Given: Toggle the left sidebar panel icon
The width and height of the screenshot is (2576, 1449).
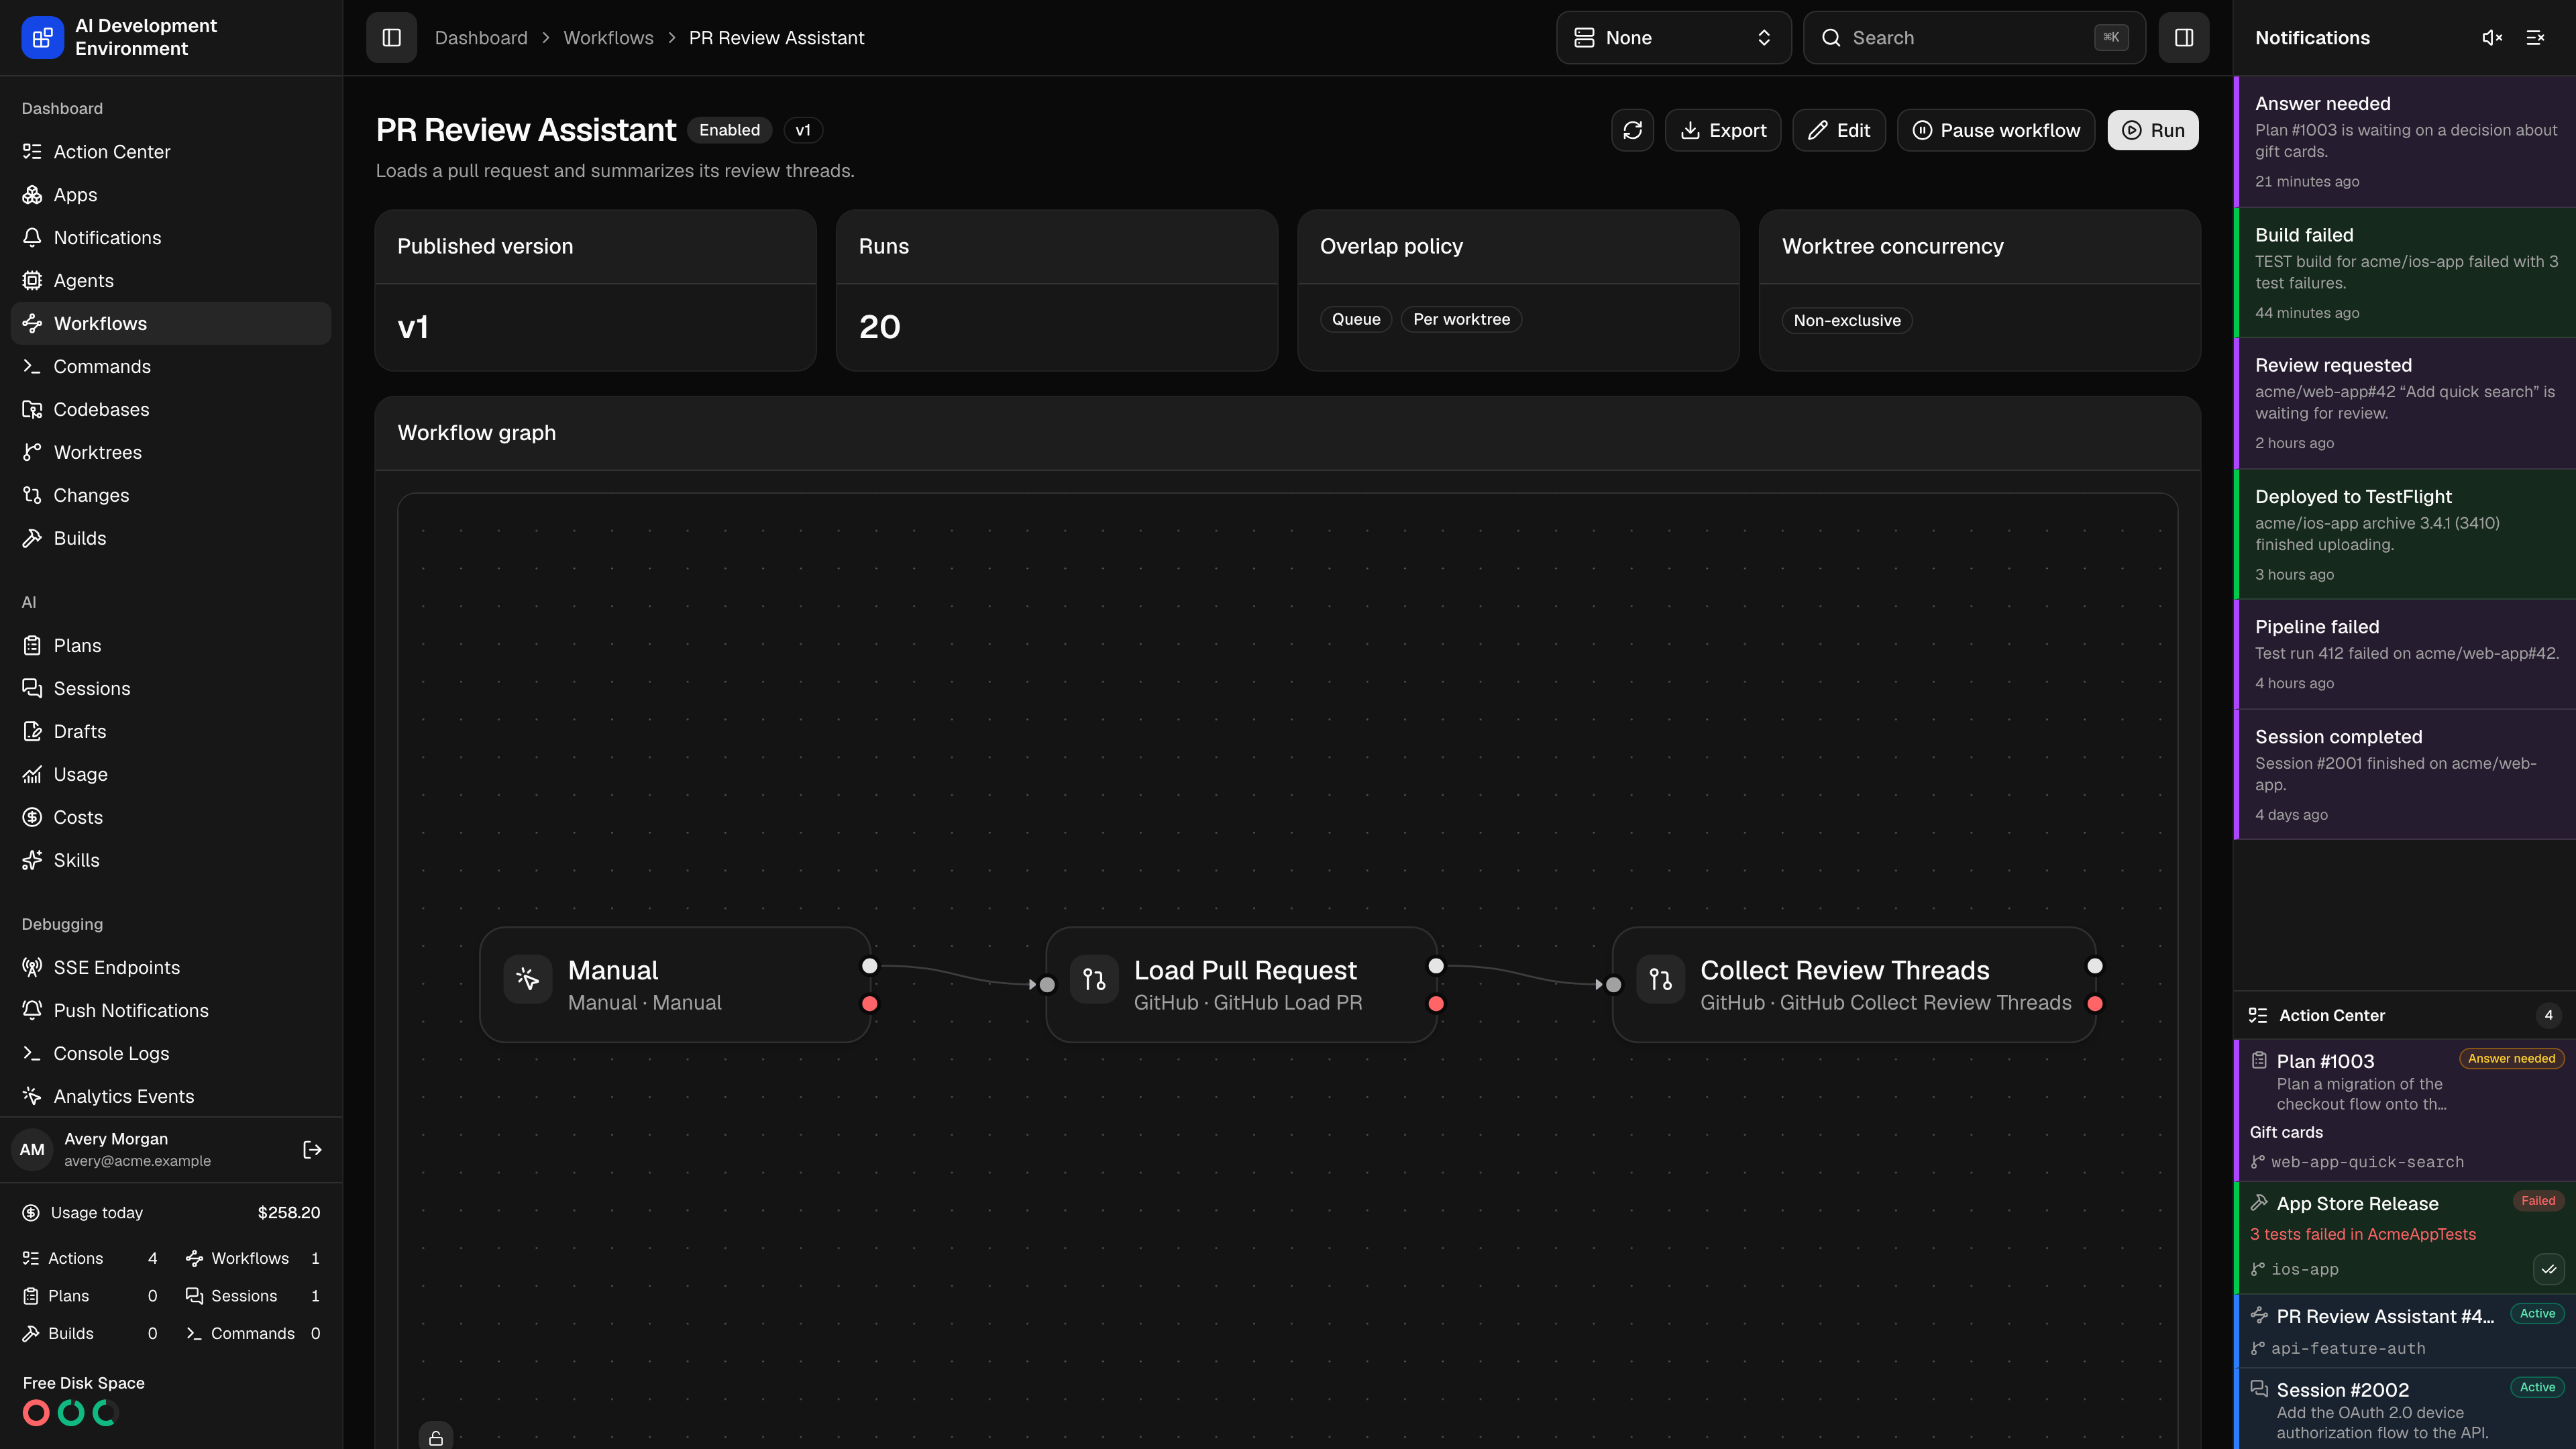Looking at the screenshot, I should click(391, 38).
